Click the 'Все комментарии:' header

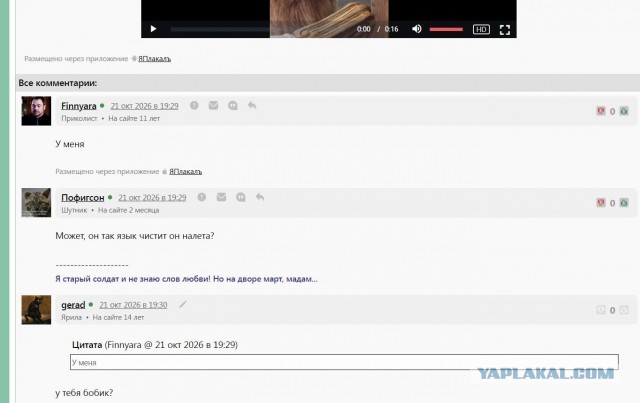point(58,83)
